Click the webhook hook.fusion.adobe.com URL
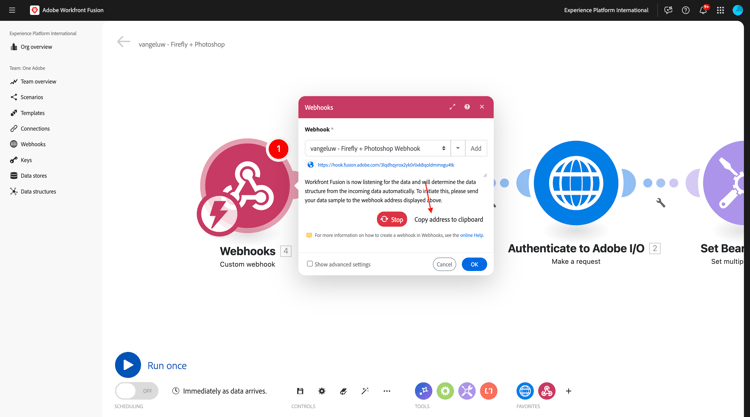This screenshot has height=417, width=750. pos(386,165)
